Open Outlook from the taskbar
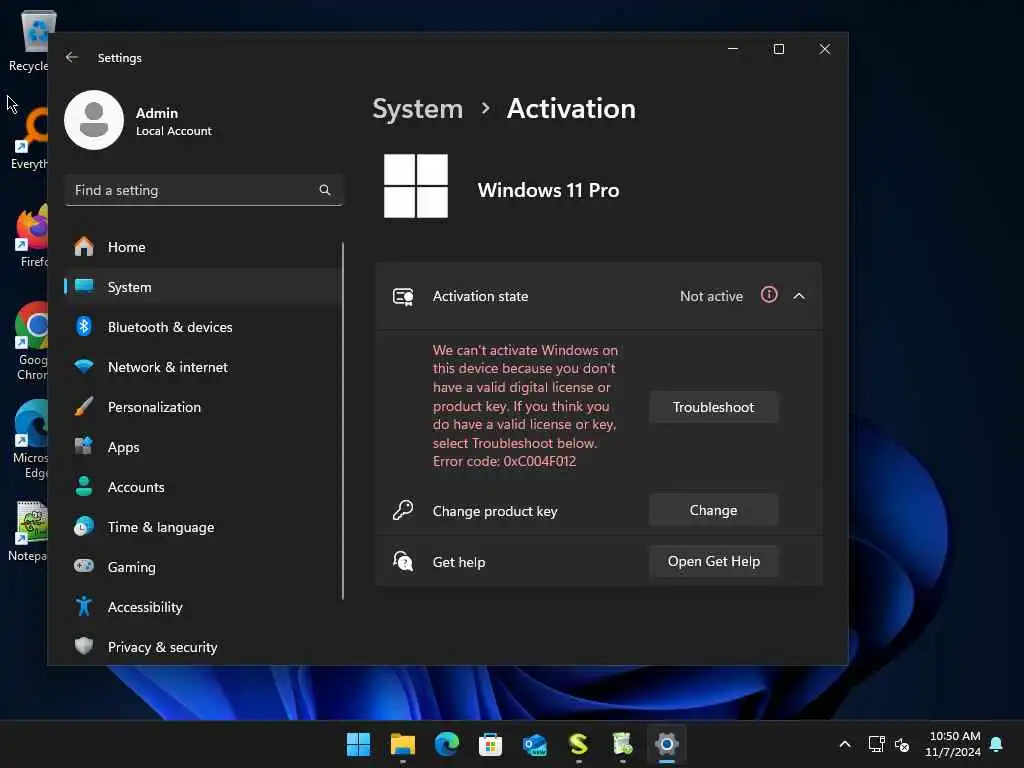 (535, 744)
